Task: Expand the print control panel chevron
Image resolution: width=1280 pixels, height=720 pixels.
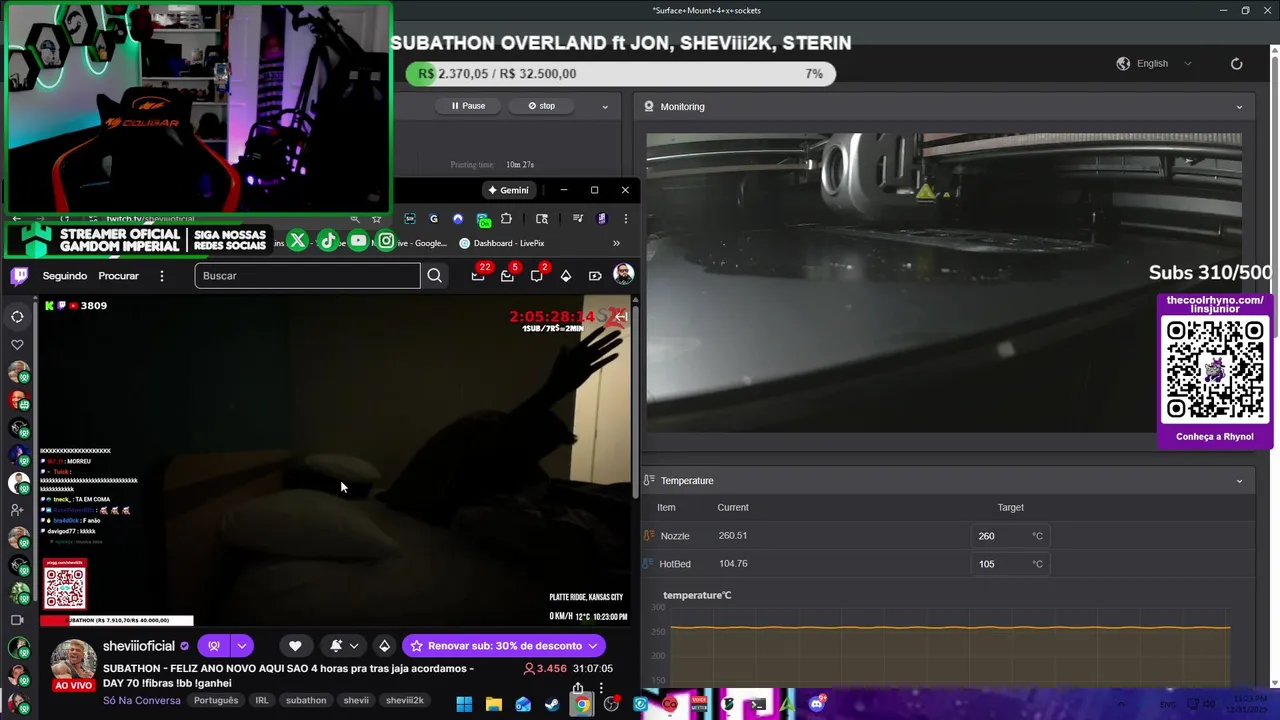Action: (605, 106)
